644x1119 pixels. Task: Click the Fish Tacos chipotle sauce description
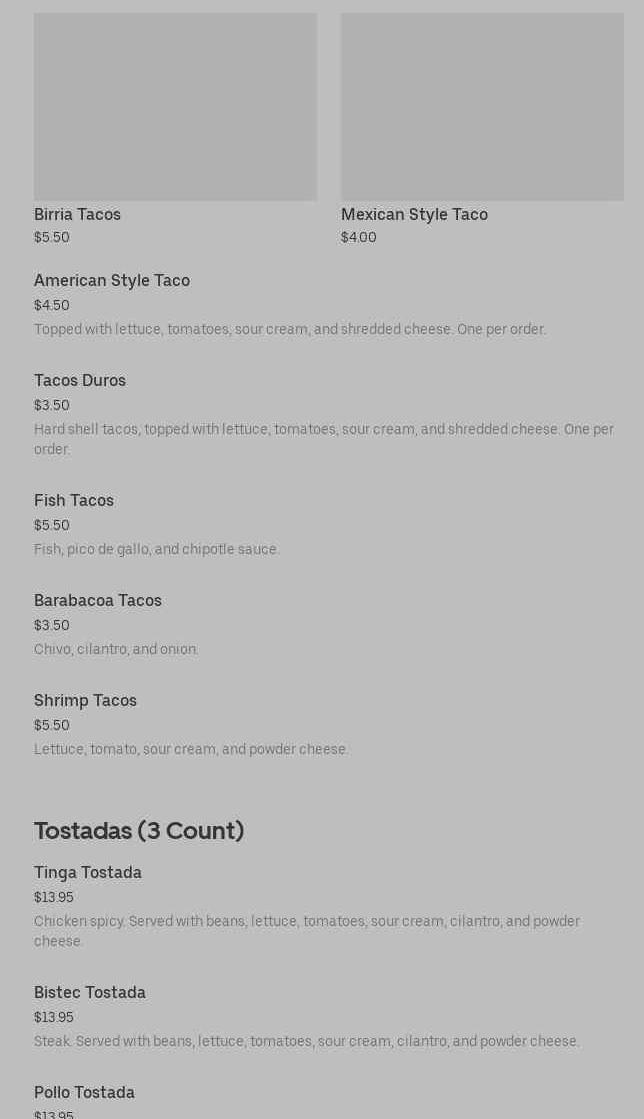coord(157,550)
